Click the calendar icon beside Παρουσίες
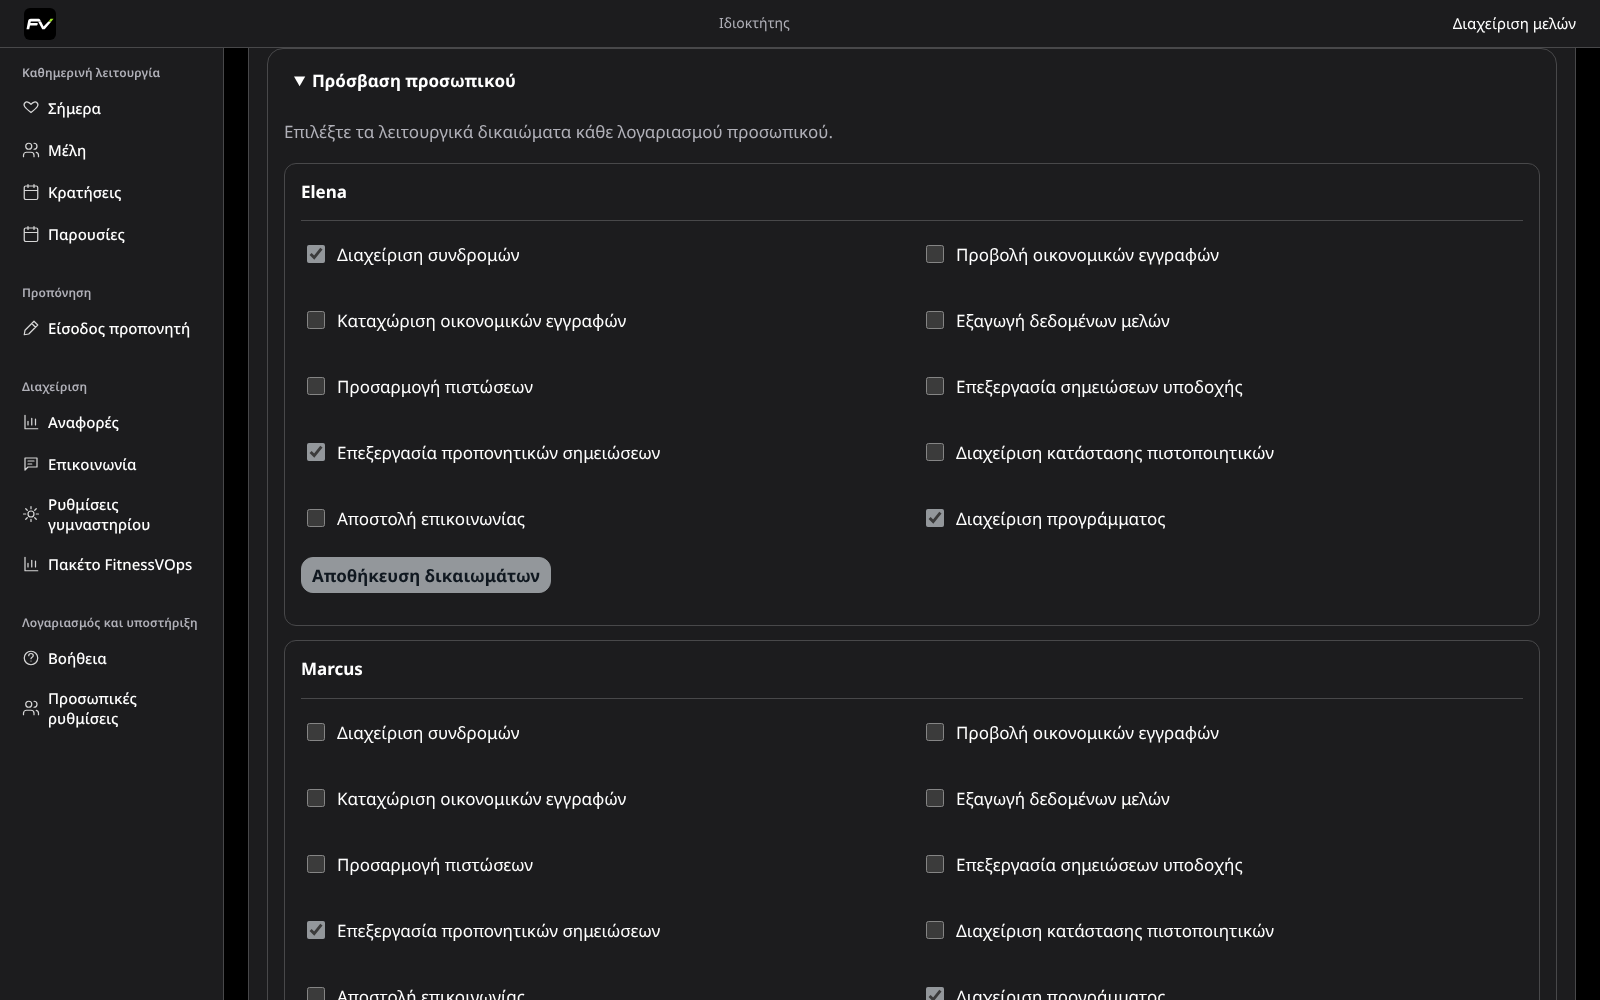Viewport: 1600px width, 1000px height. click(x=31, y=234)
